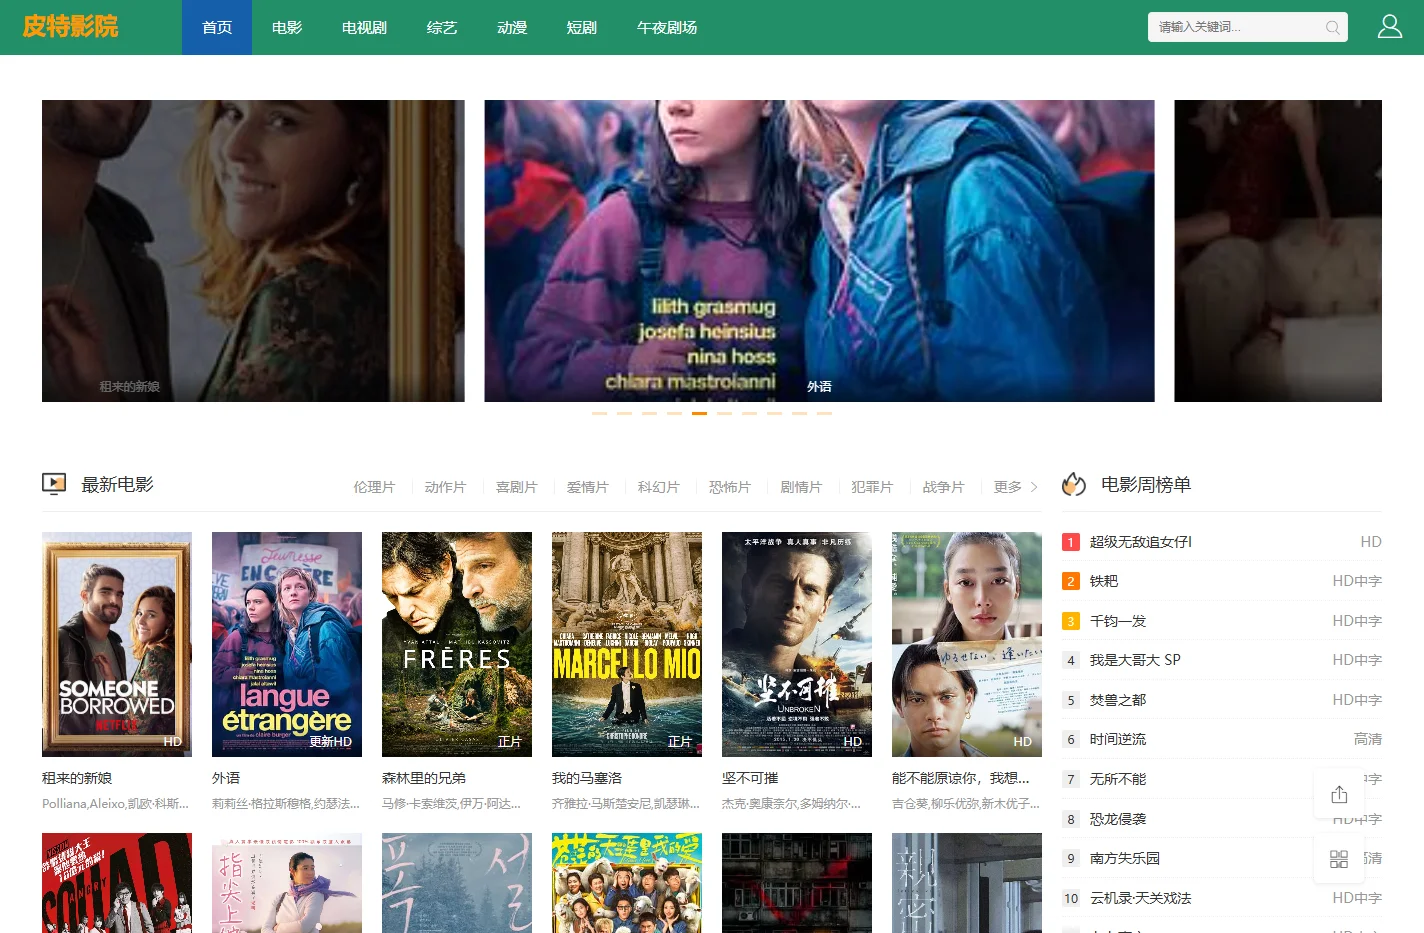This screenshot has height=933, width=1424.
Task: Go to the 电影 navigation tab
Action: [287, 27]
